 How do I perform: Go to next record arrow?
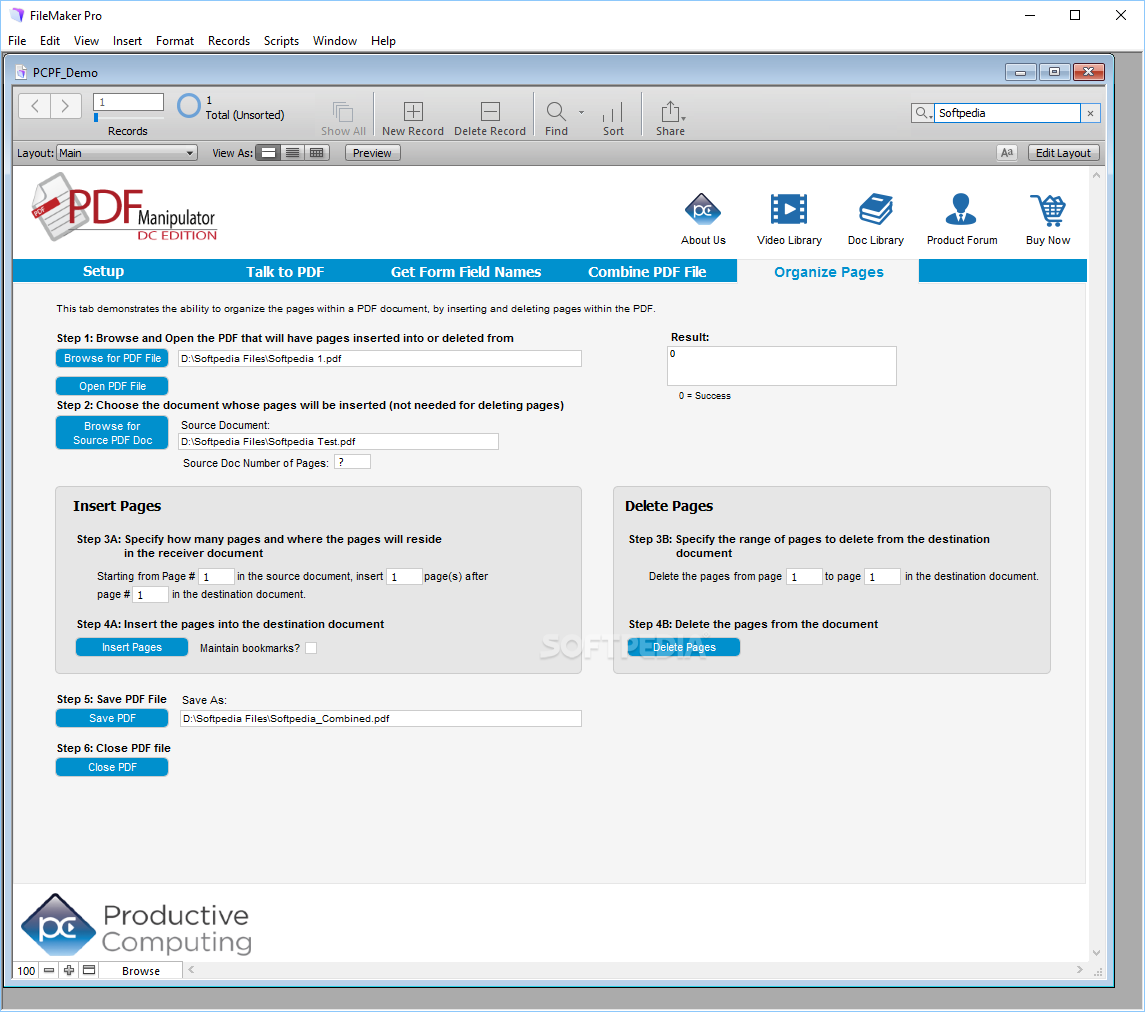click(66, 106)
